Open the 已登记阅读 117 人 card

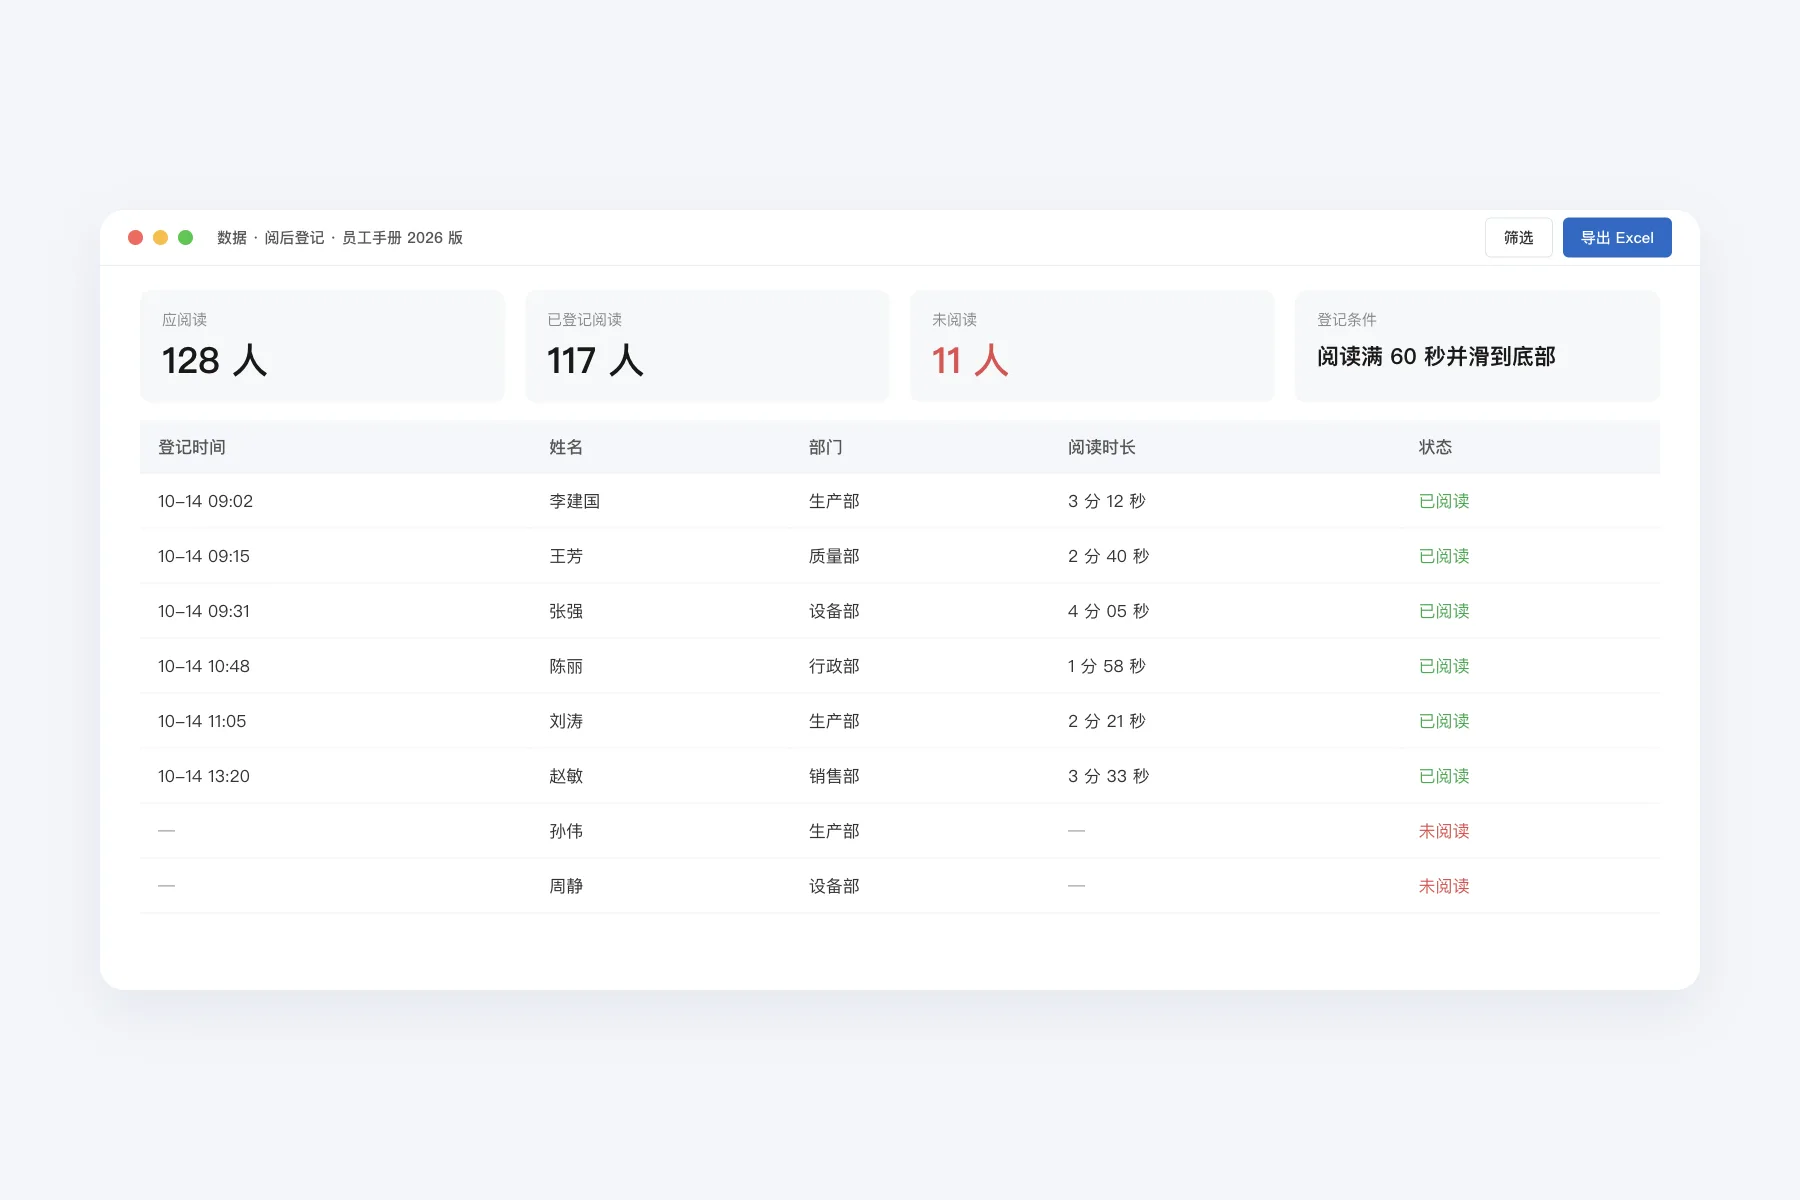(707, 346)
